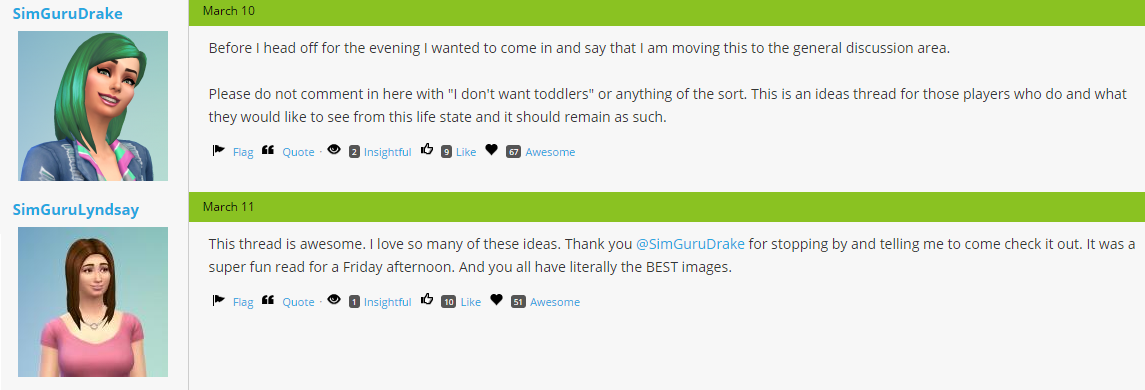Click the heart icon on SimGuruDrake's post

pyautogui.click(x=491, y=150)
